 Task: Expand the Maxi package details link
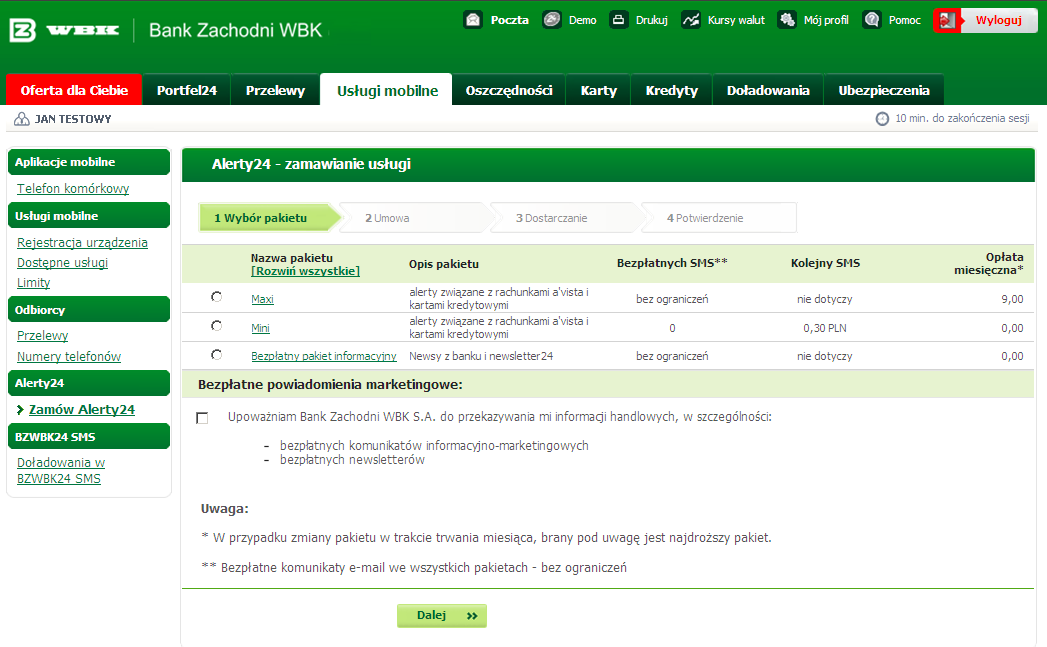point(262,299)
